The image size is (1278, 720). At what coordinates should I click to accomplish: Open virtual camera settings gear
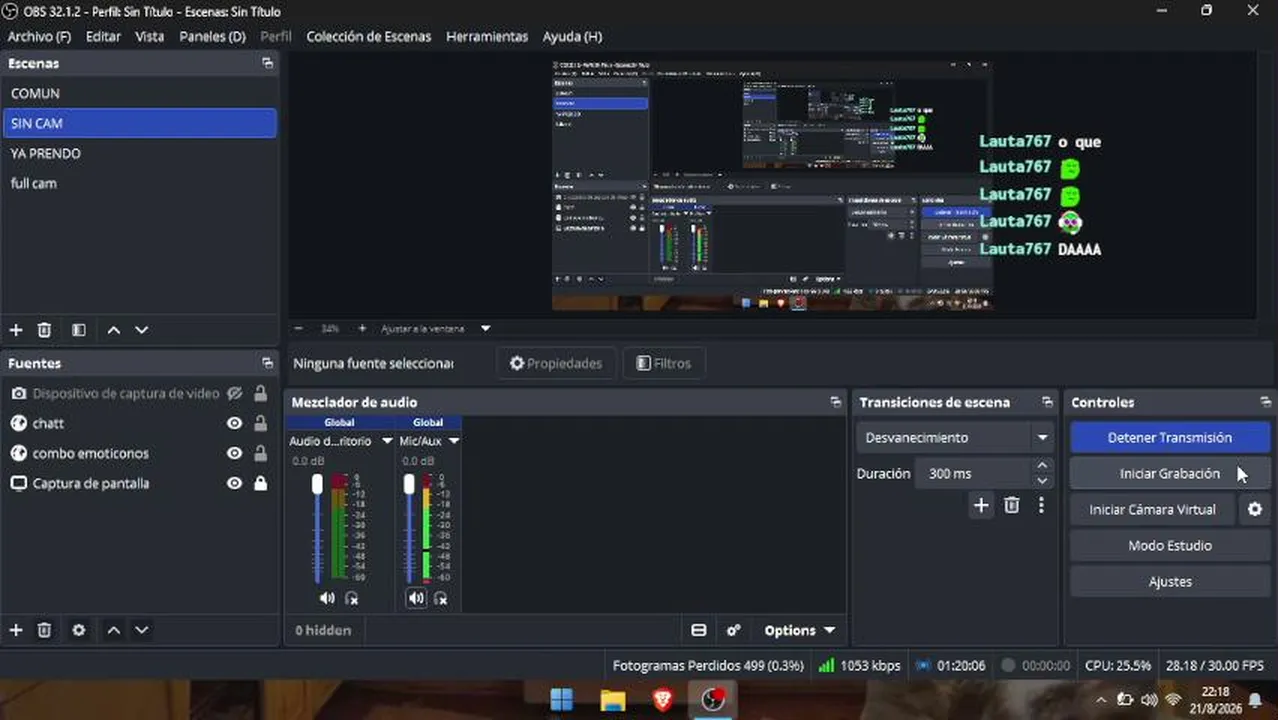[1255, 510]
